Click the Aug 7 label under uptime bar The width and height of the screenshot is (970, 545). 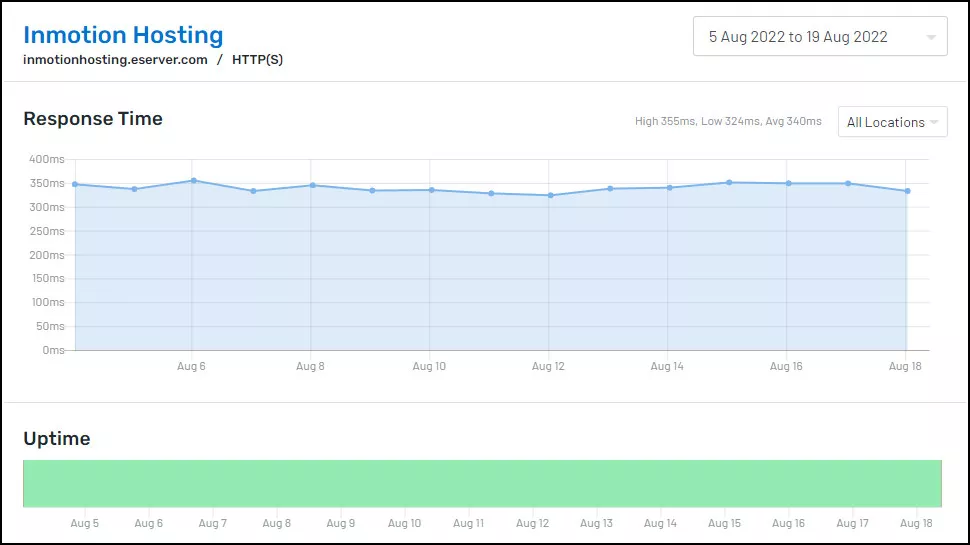(212, 523)
